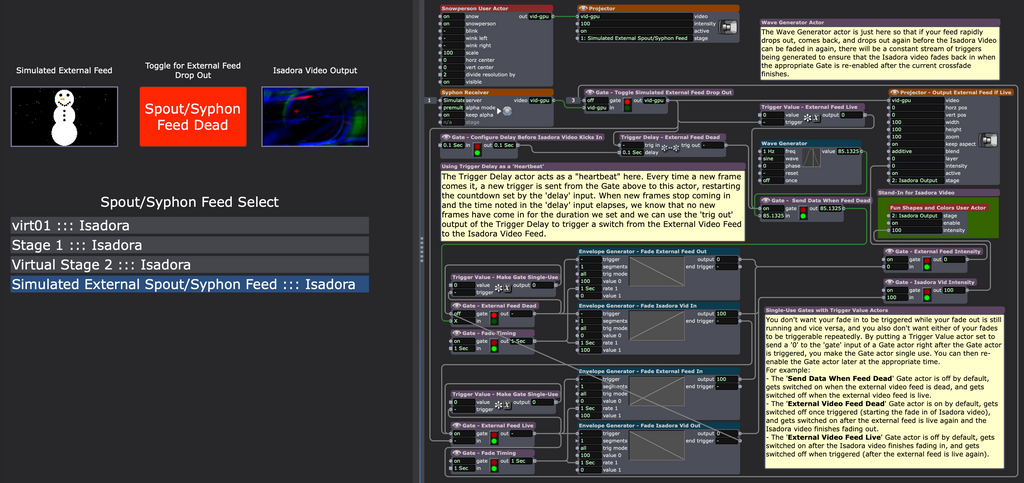This screenshot has width=1024, height=483.
Task: Click divide resolution by value 2
Action: 453,75
